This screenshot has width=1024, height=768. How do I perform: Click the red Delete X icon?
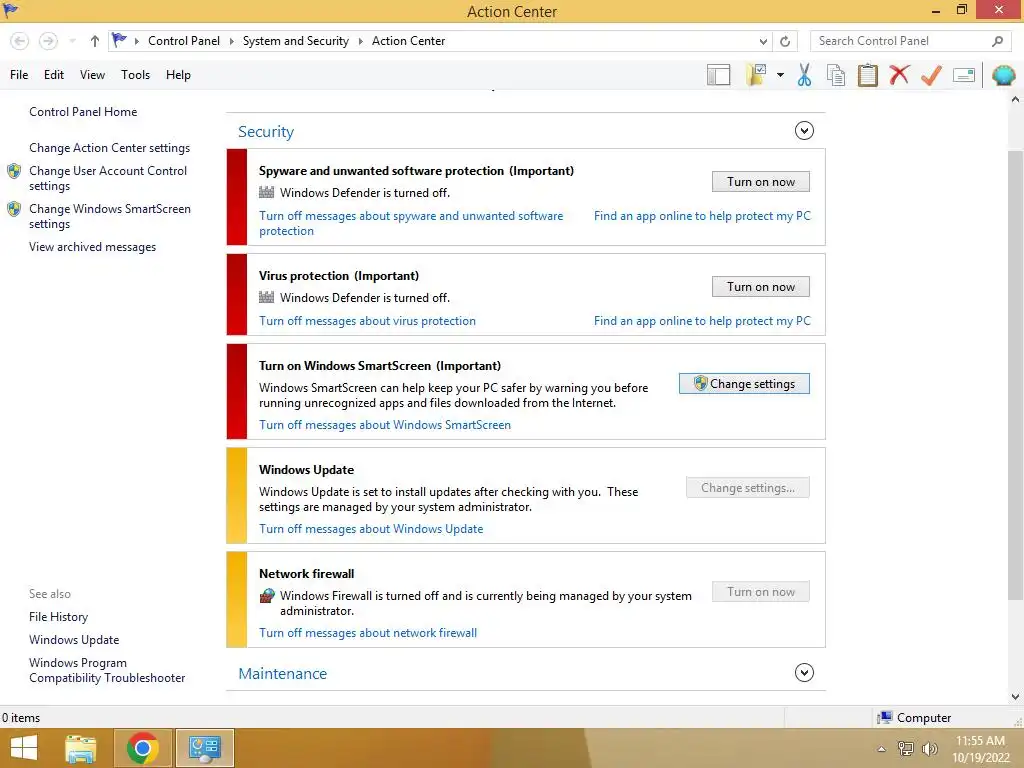(x=899, y=75)
